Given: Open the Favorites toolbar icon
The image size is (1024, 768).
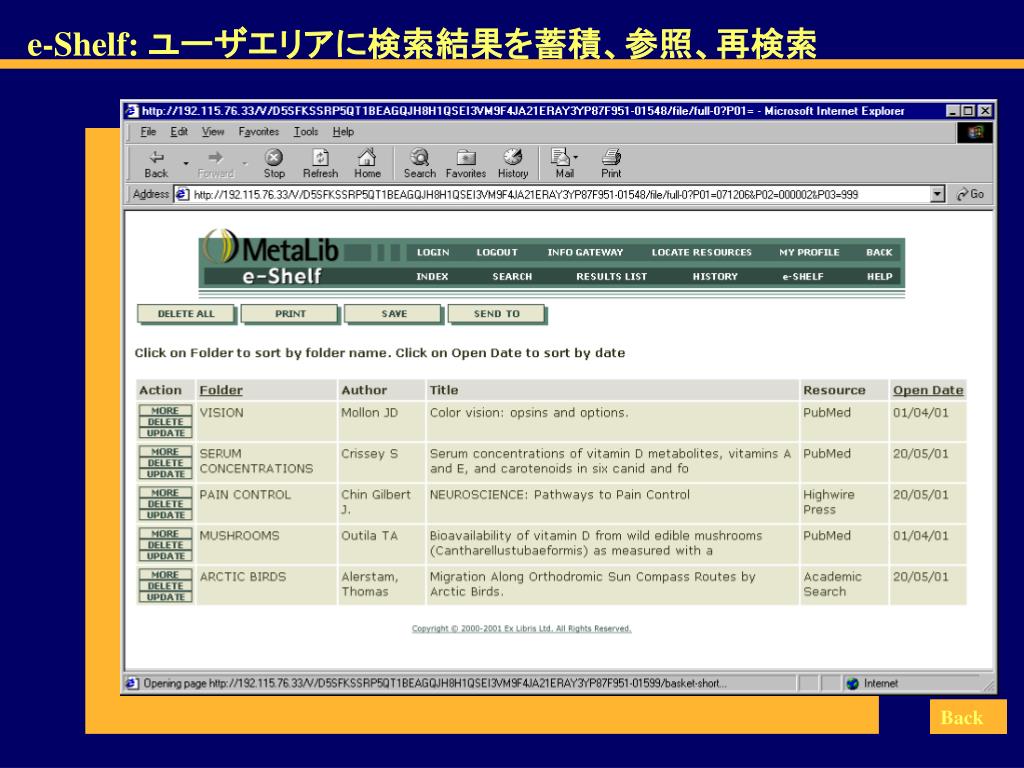Looking at the screenshot, I should point(466,163).
